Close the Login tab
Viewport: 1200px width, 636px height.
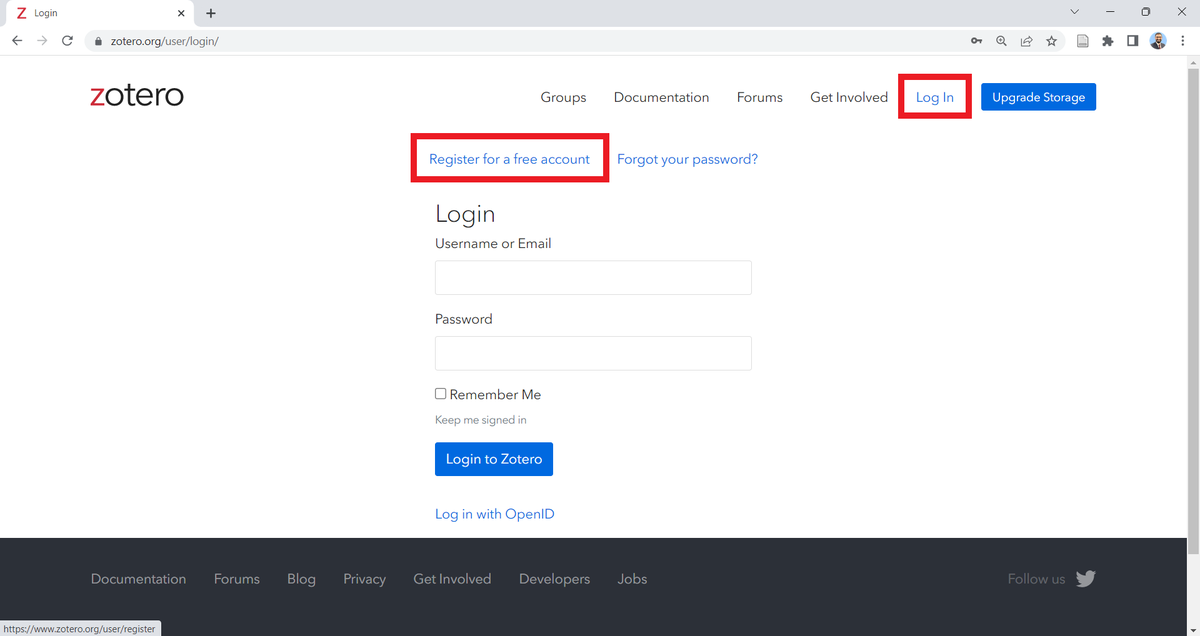[x=181, y=13]
